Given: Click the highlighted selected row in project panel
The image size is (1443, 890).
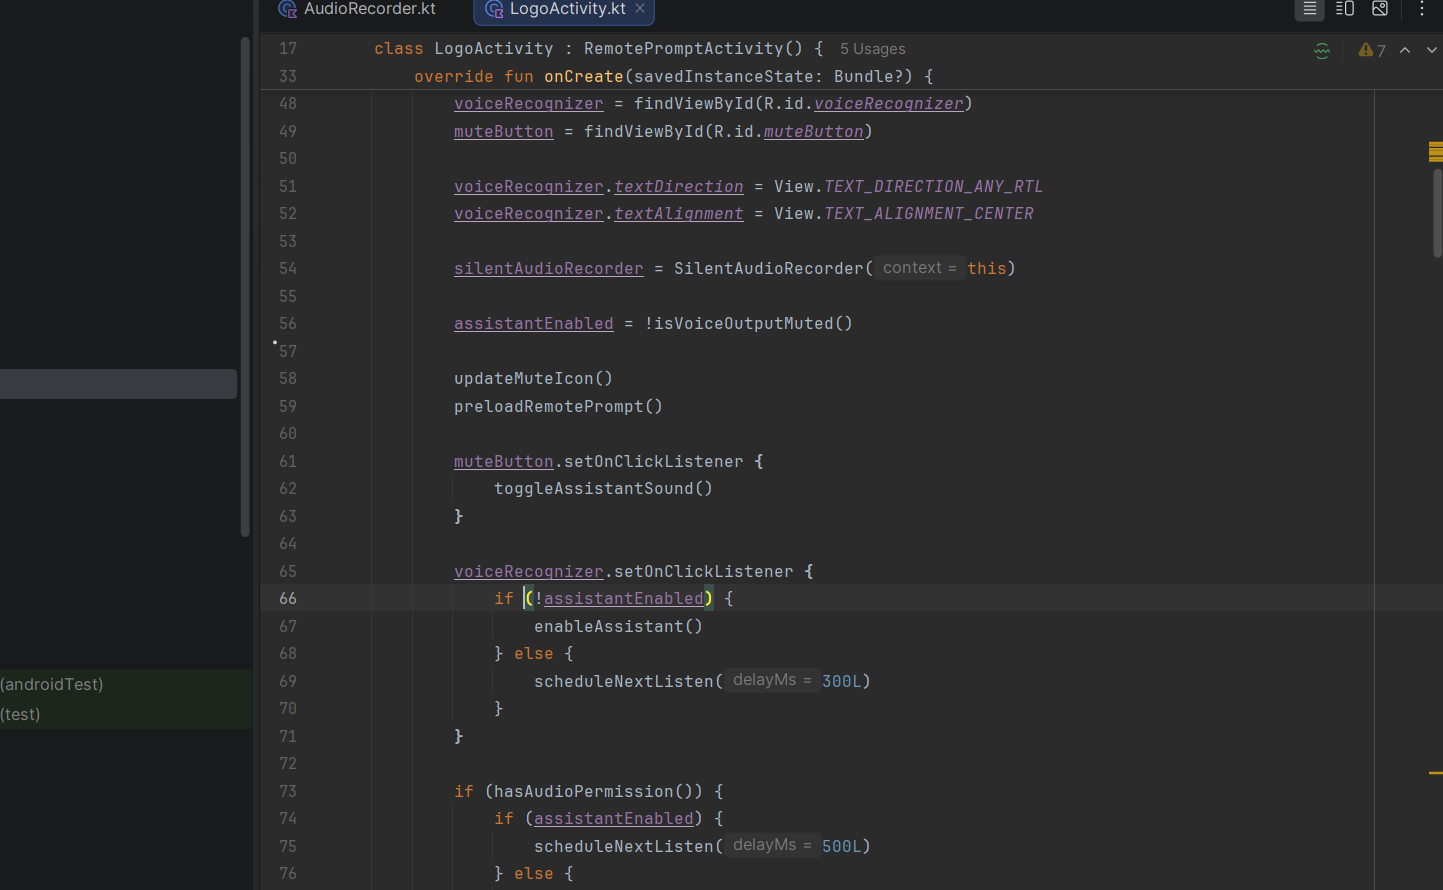Looking at the screenshot, I should coord(118,384).
